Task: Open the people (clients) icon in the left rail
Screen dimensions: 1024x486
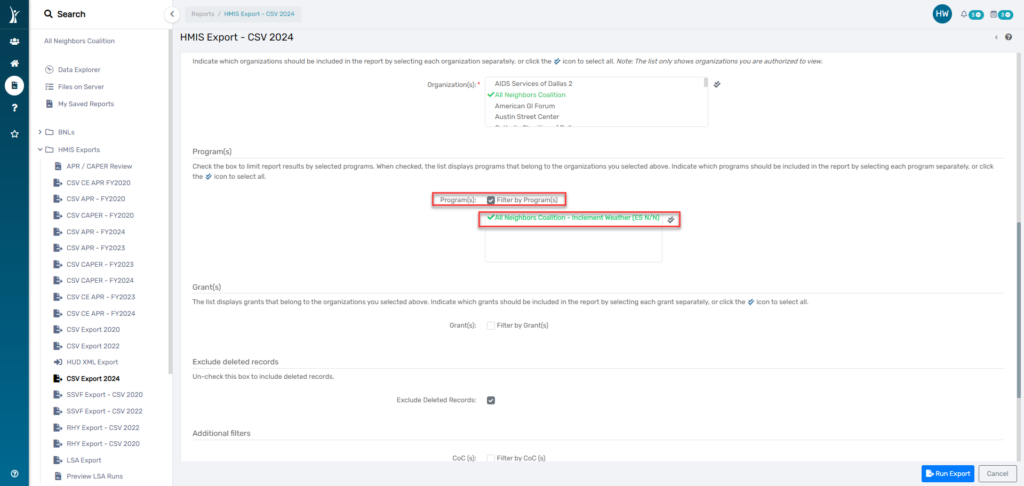Action: coord(14,41)
